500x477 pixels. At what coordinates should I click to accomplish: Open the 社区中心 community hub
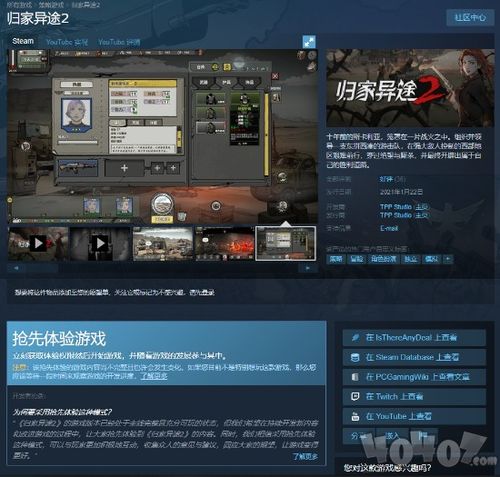pos(470,17)
